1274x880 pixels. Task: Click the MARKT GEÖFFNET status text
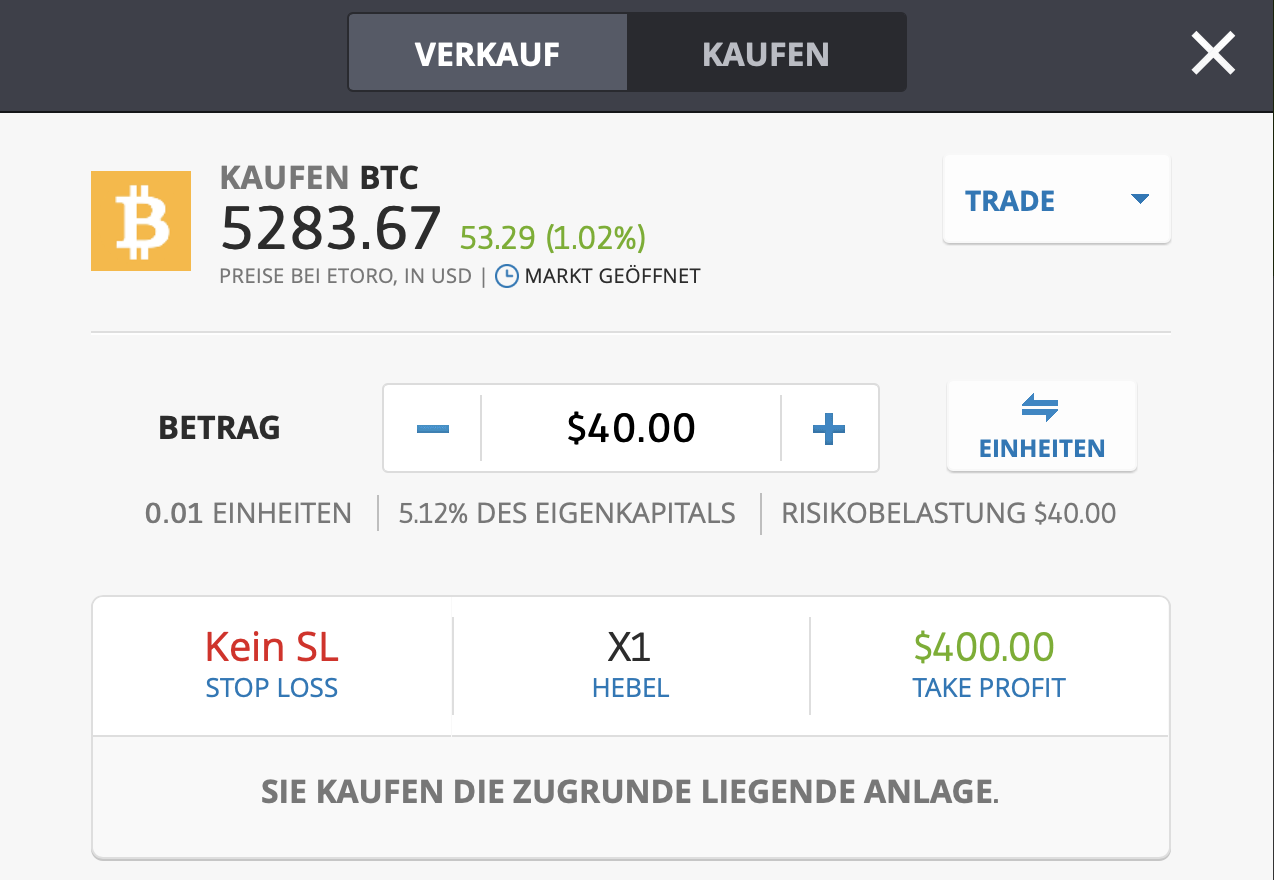coord(612,276)
